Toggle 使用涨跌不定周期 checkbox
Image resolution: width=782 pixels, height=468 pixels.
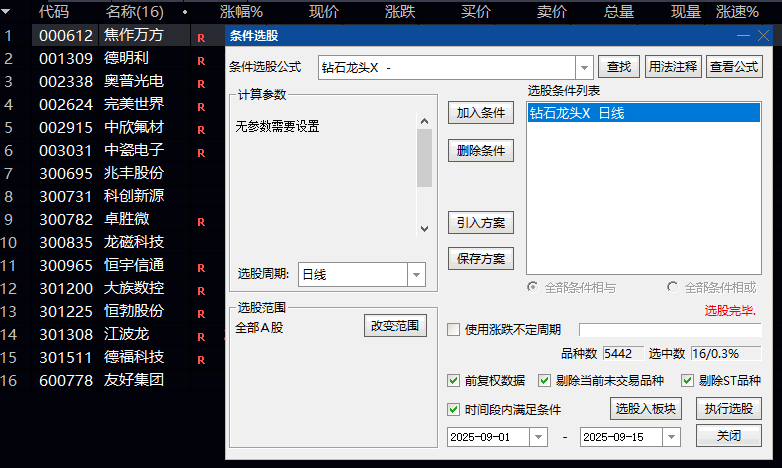point(453,329)
